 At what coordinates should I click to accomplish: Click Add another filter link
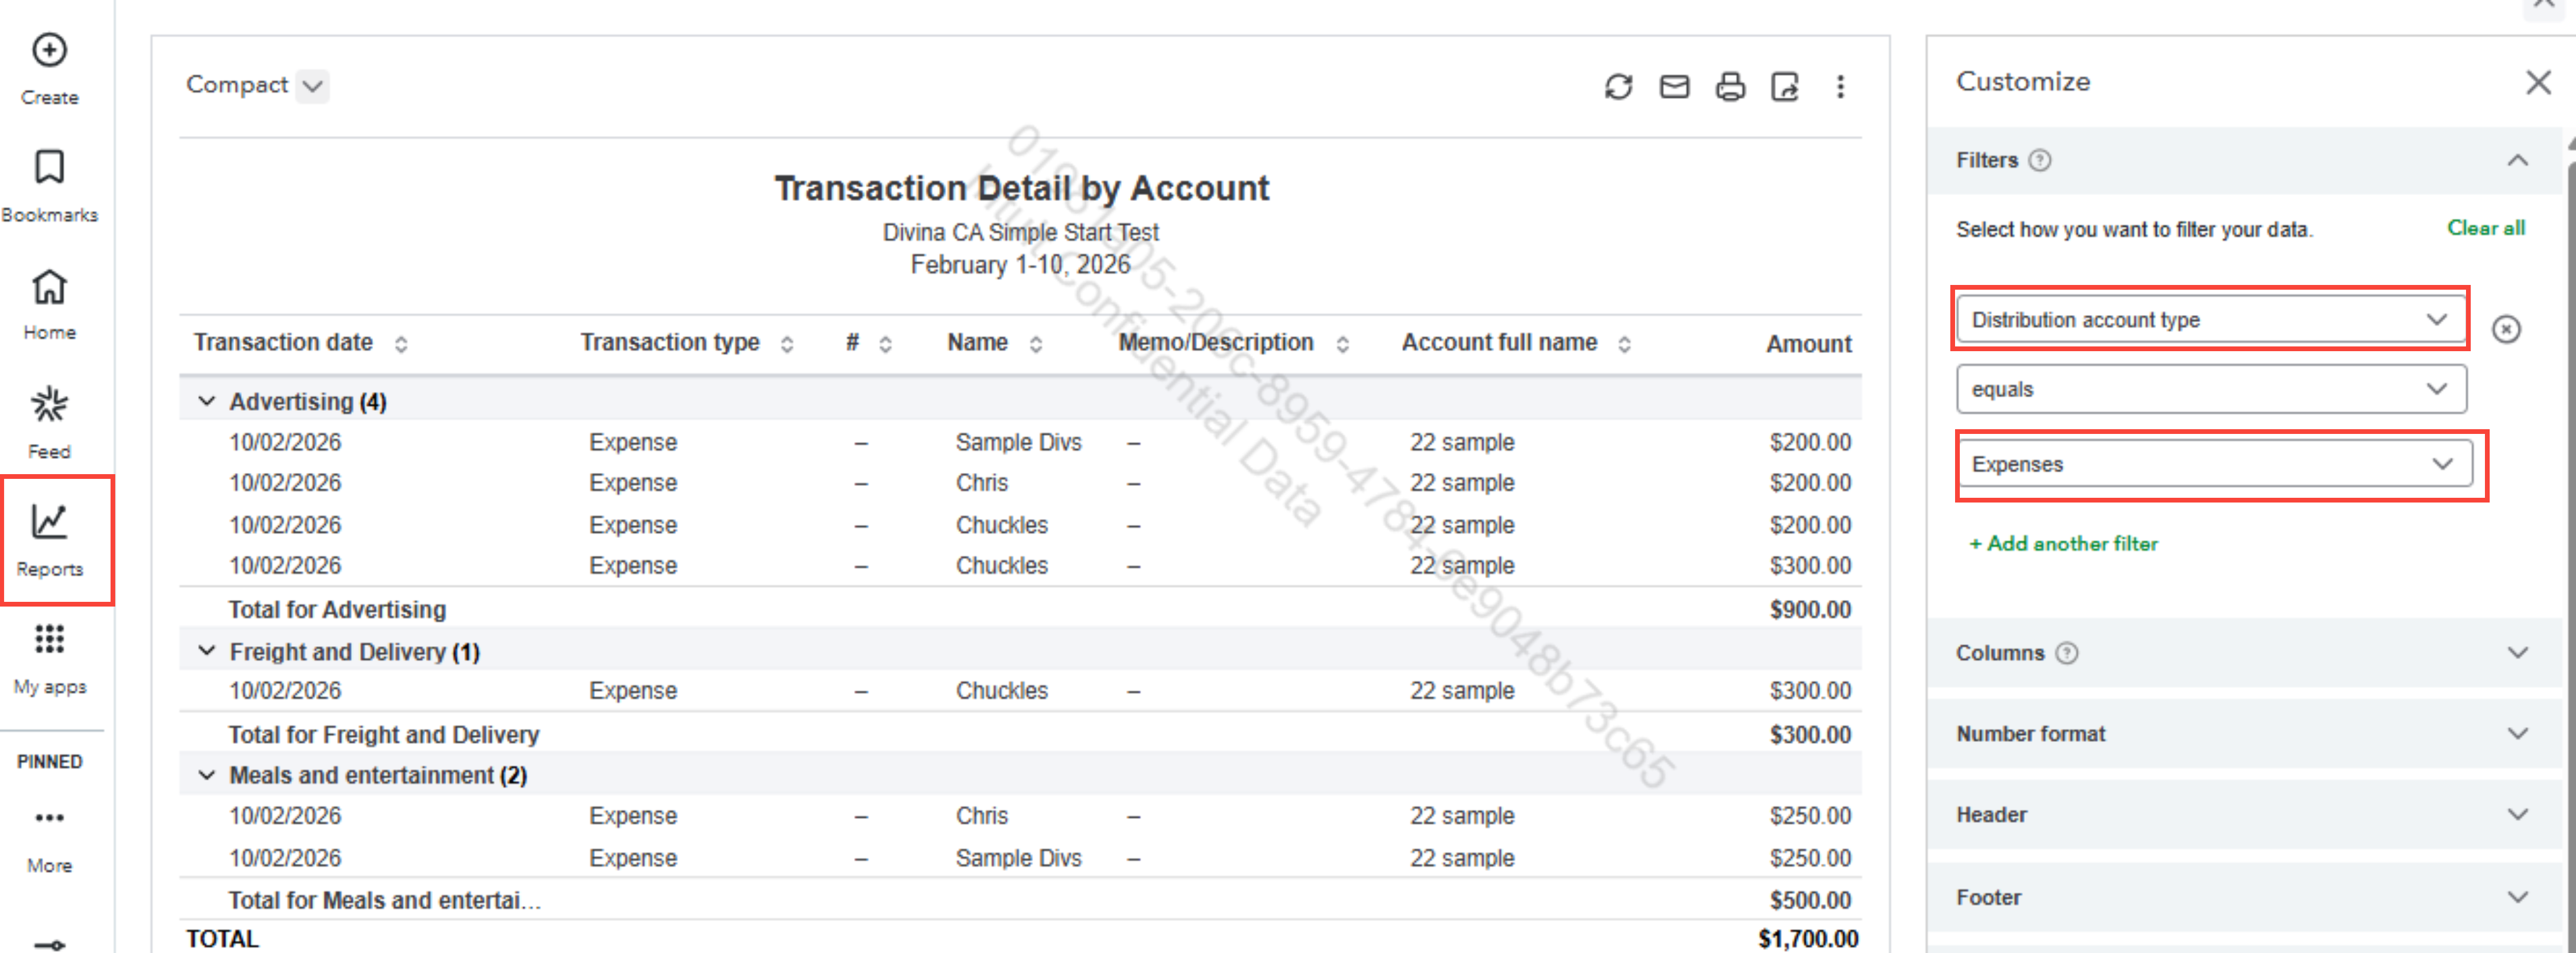2063,544
